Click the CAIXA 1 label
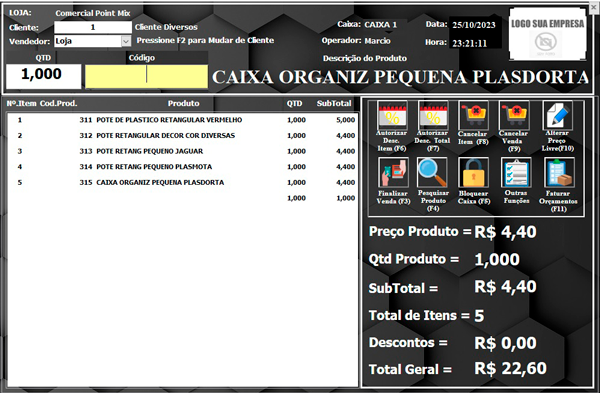Image resolution: width=600 pixels, height=393 pixels. point(381,25)
